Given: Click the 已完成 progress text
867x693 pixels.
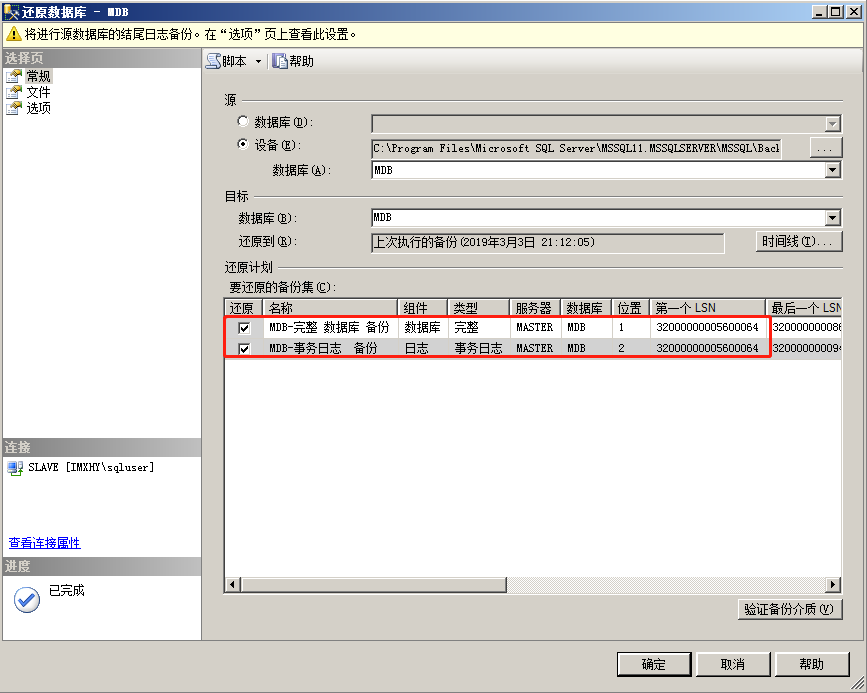Looking at the screenshot, I should point(67,590).
